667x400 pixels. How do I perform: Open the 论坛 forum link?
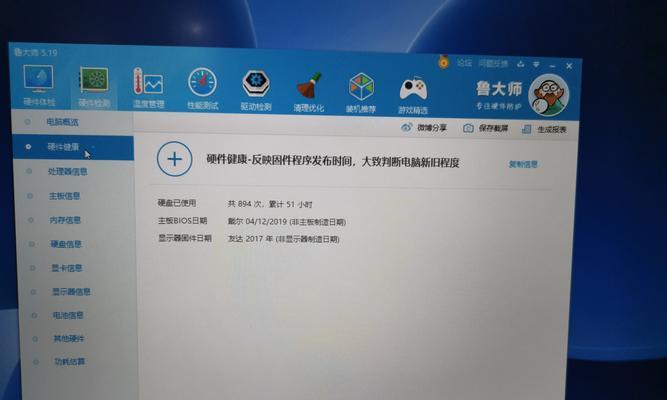[465, 63]
